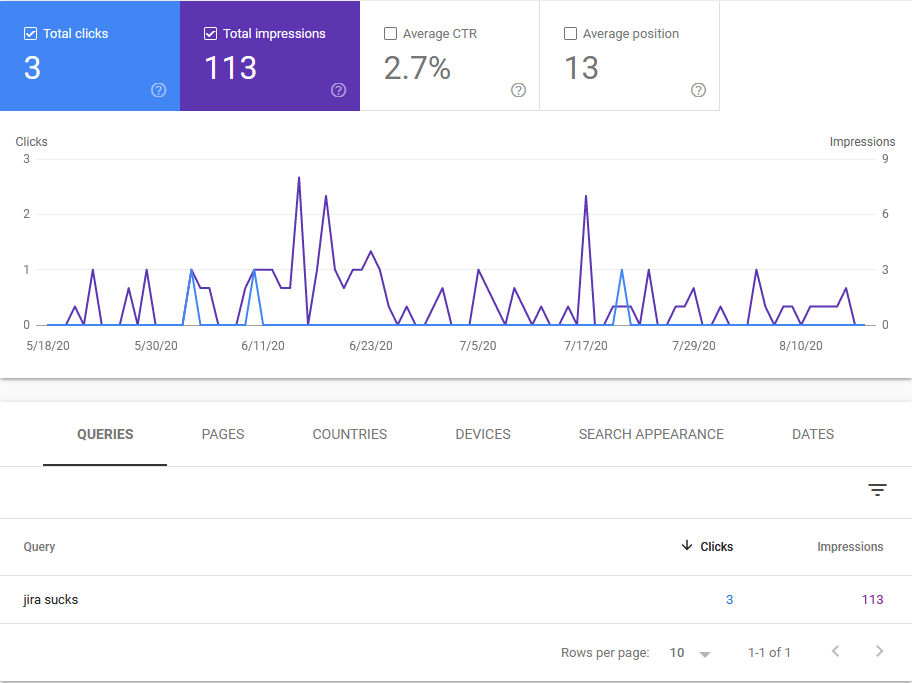Go to previous page of rows

click(x=836, y=652)
